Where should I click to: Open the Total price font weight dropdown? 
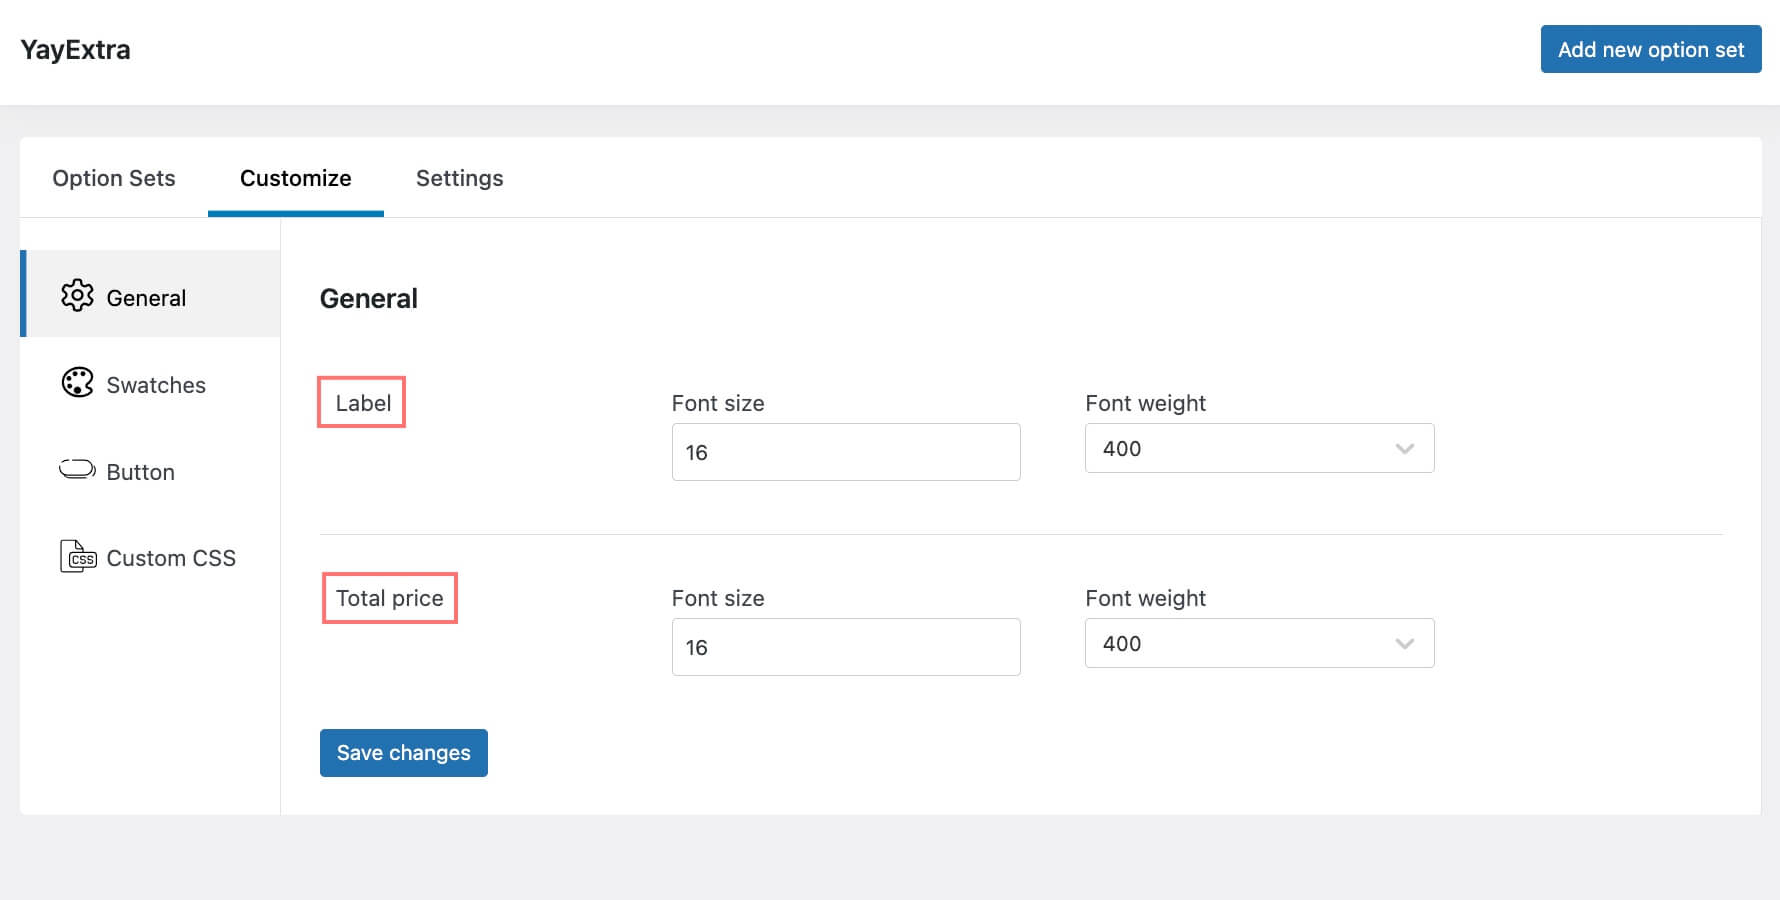tap(1259, 643)
